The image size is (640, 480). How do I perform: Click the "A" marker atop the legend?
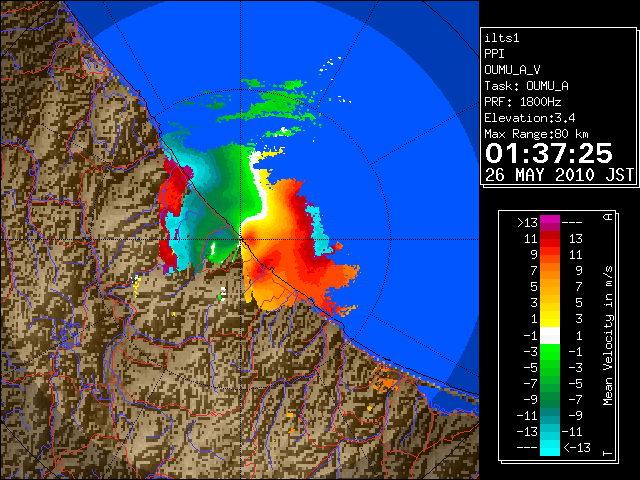(608, 217)
